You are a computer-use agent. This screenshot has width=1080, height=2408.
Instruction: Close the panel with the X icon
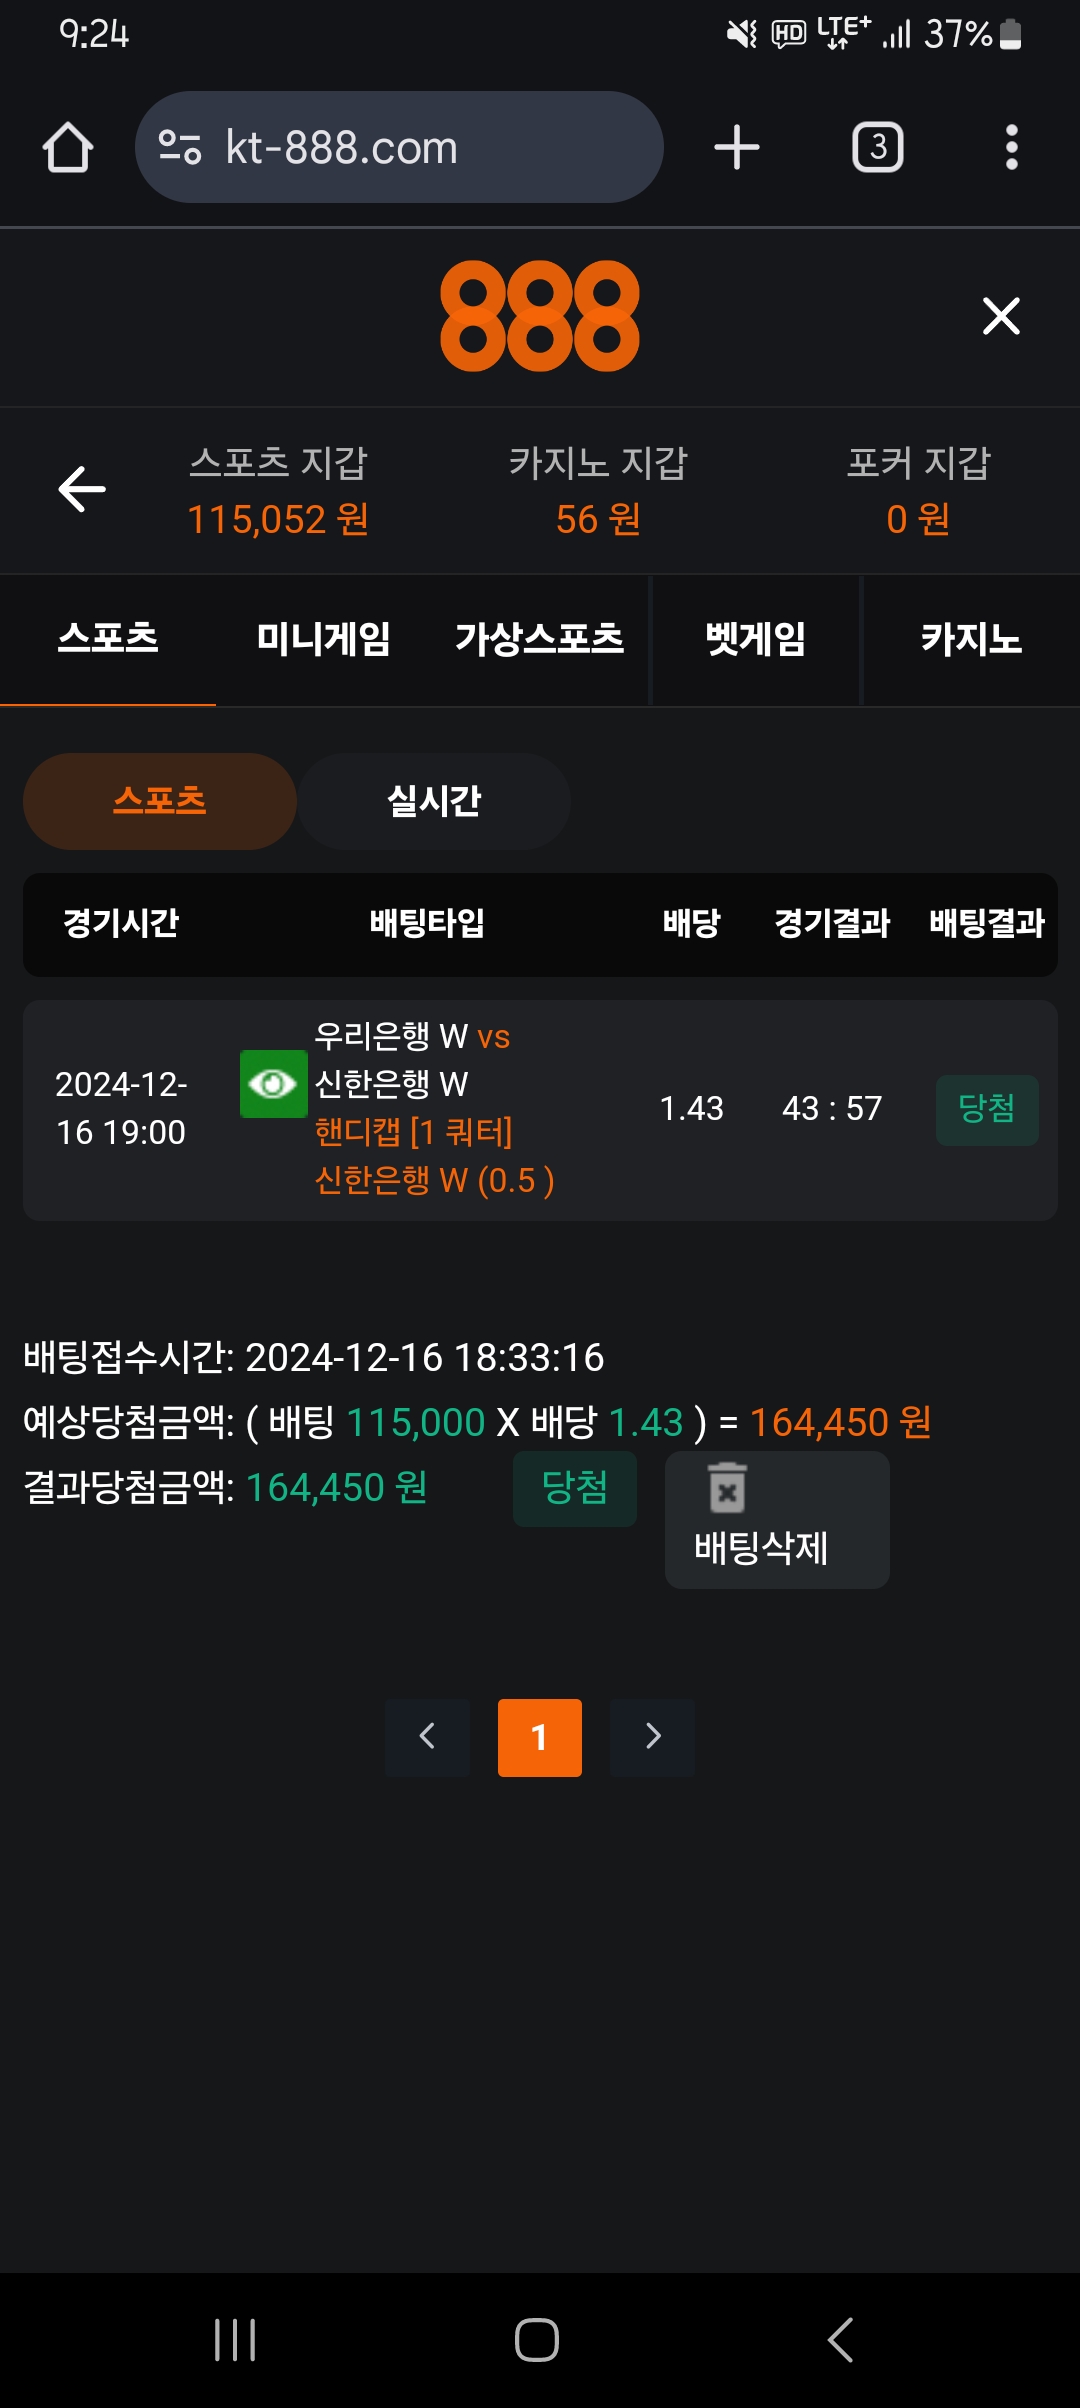pos(1001,316)
